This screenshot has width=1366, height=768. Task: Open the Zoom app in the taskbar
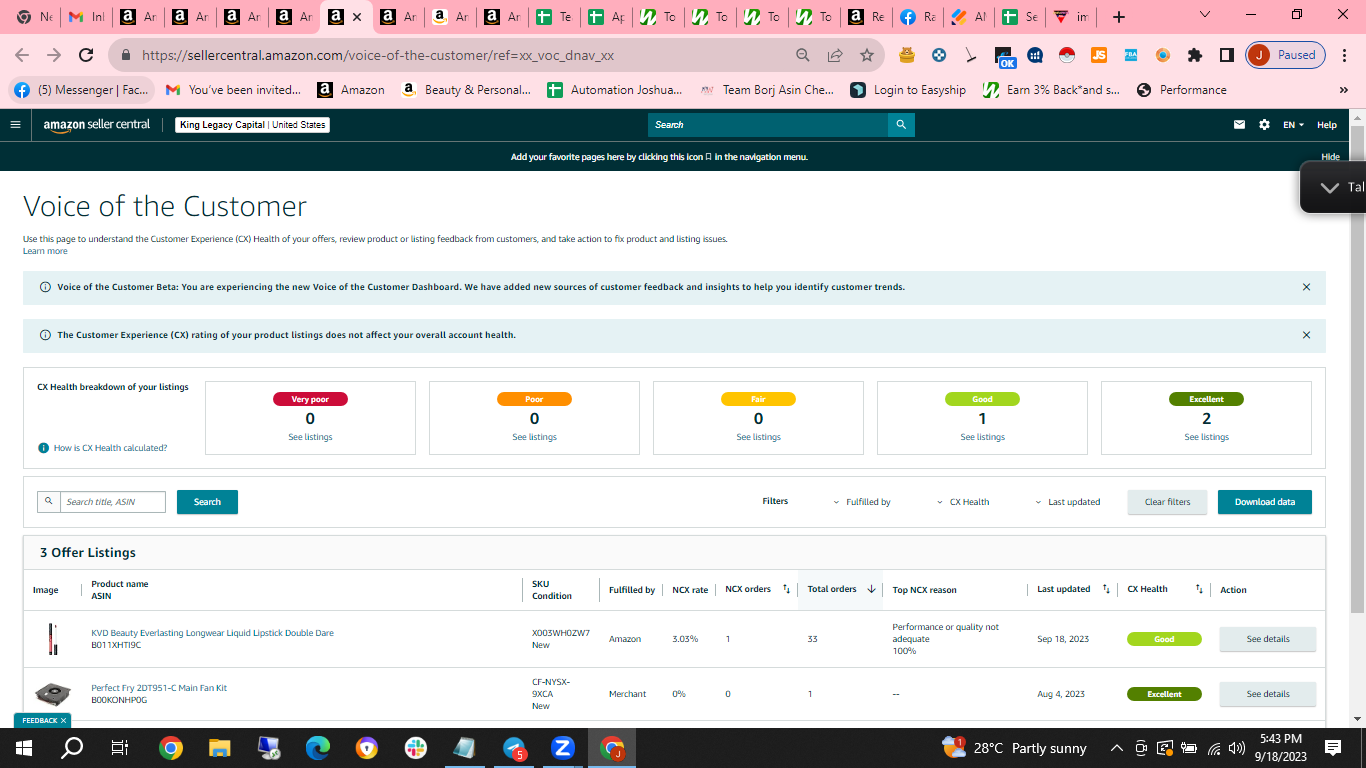563,748
